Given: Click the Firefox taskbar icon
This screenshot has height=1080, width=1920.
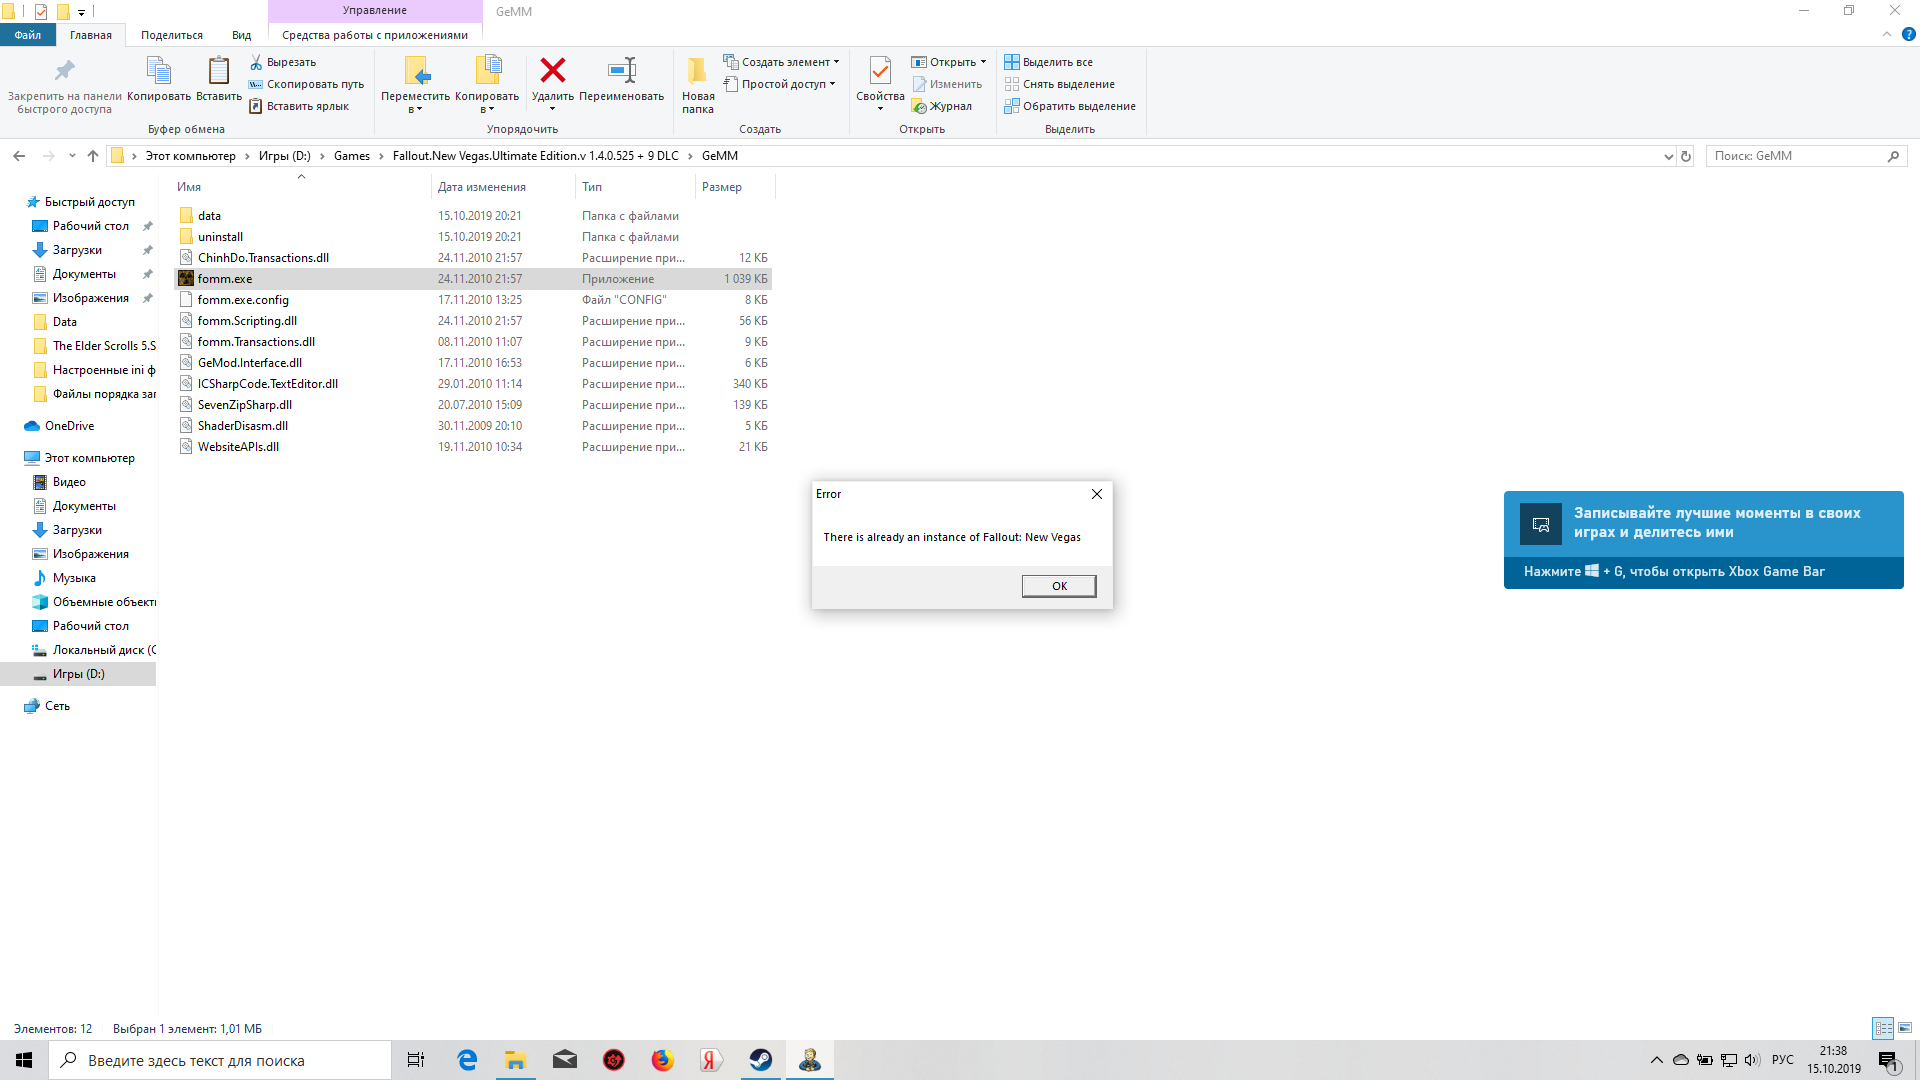Looking at the screenshot, I should 662,1060.
